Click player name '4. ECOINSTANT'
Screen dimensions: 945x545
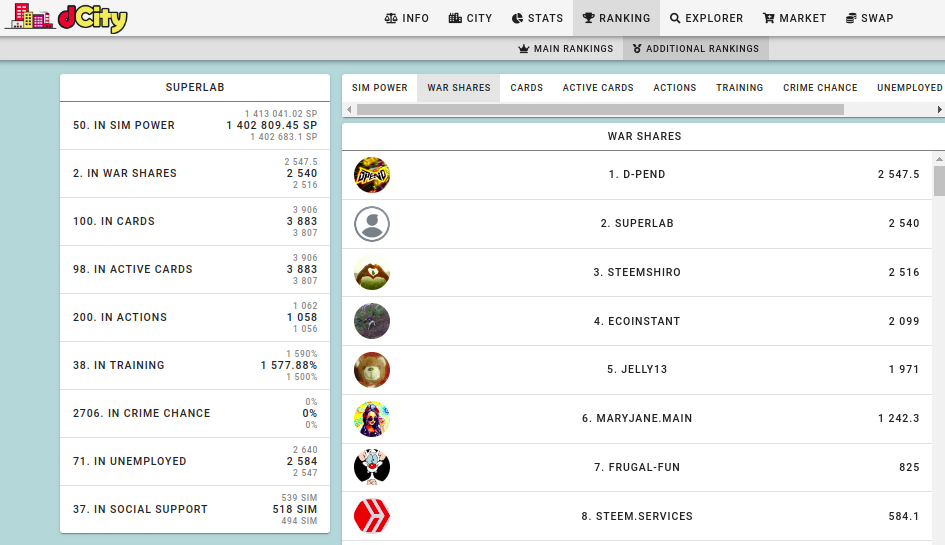[637, 321]
